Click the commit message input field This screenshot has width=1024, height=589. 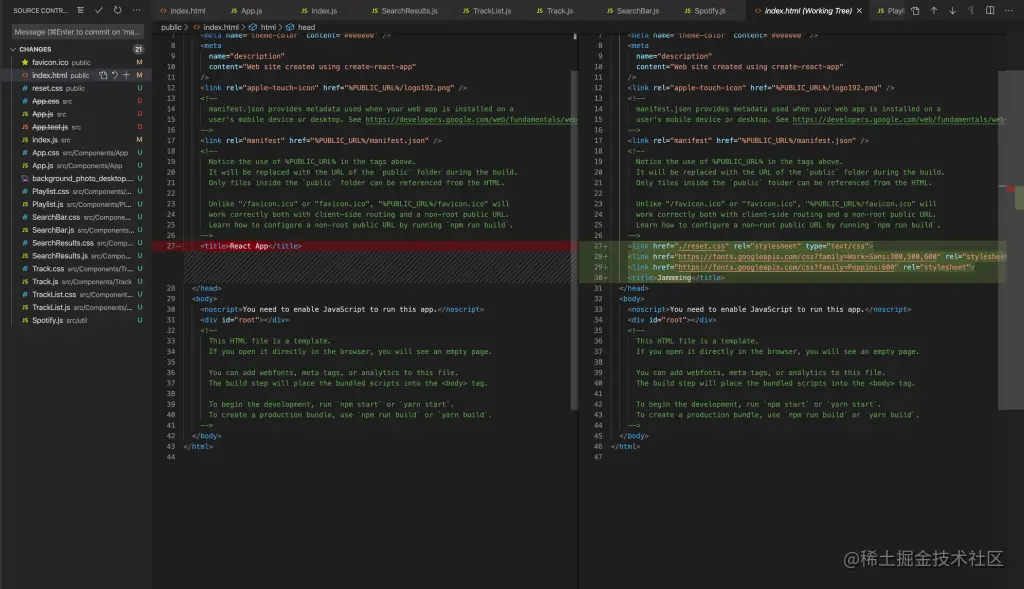[78, 31]
